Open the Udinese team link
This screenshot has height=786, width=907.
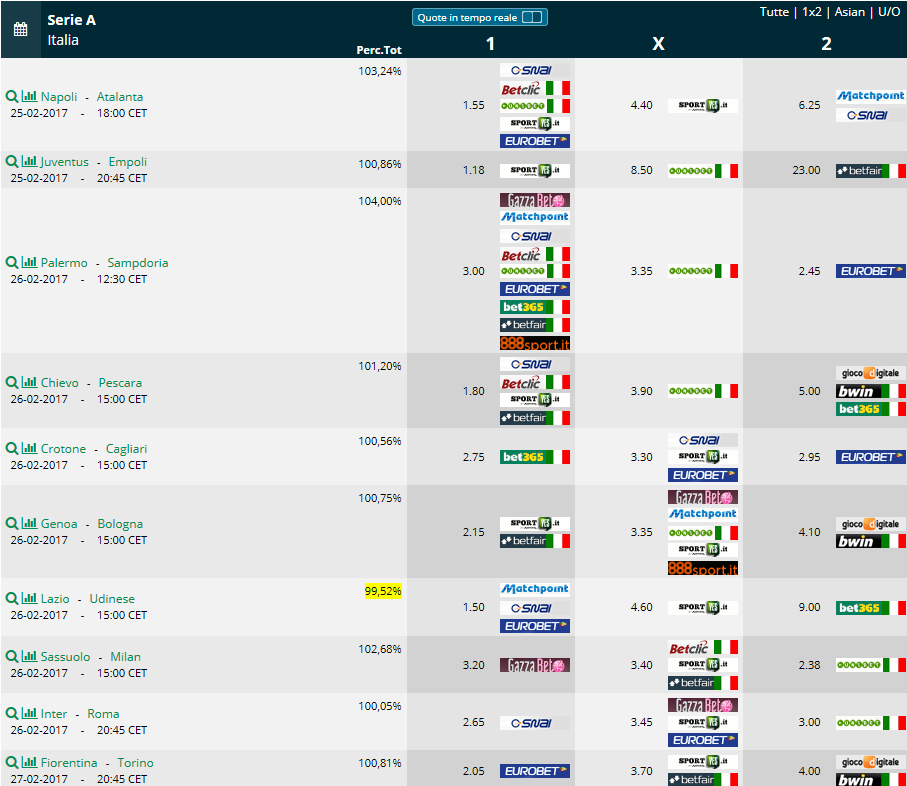click(112, 599)
